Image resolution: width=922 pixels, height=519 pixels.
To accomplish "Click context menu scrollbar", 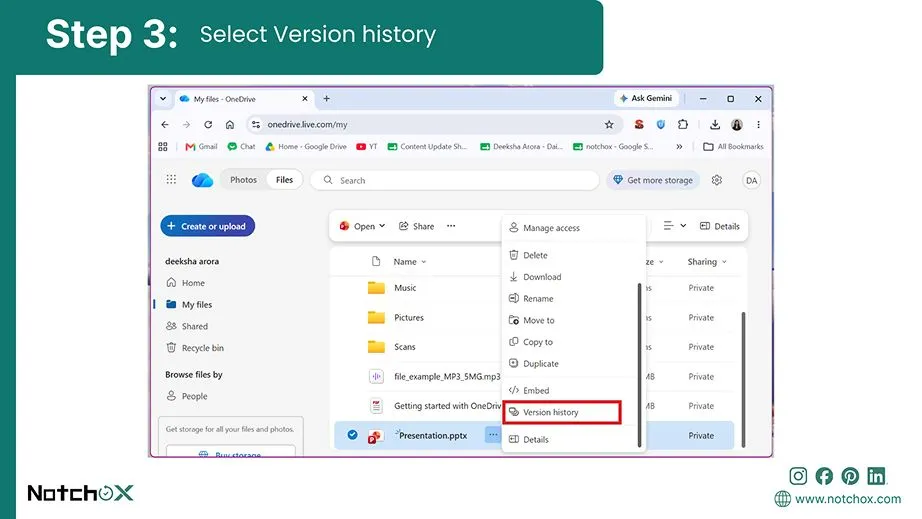I will point(639,364).
